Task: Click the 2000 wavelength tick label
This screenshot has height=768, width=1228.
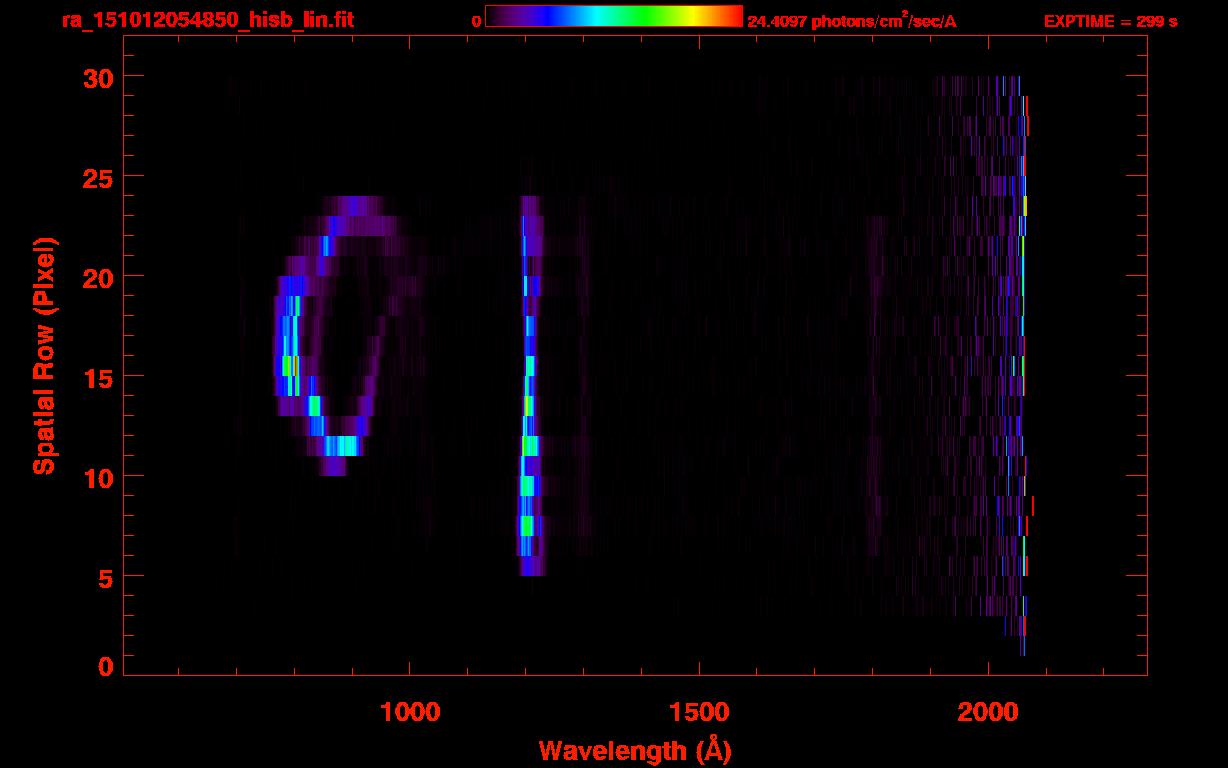Action: [x=988, y=712]
